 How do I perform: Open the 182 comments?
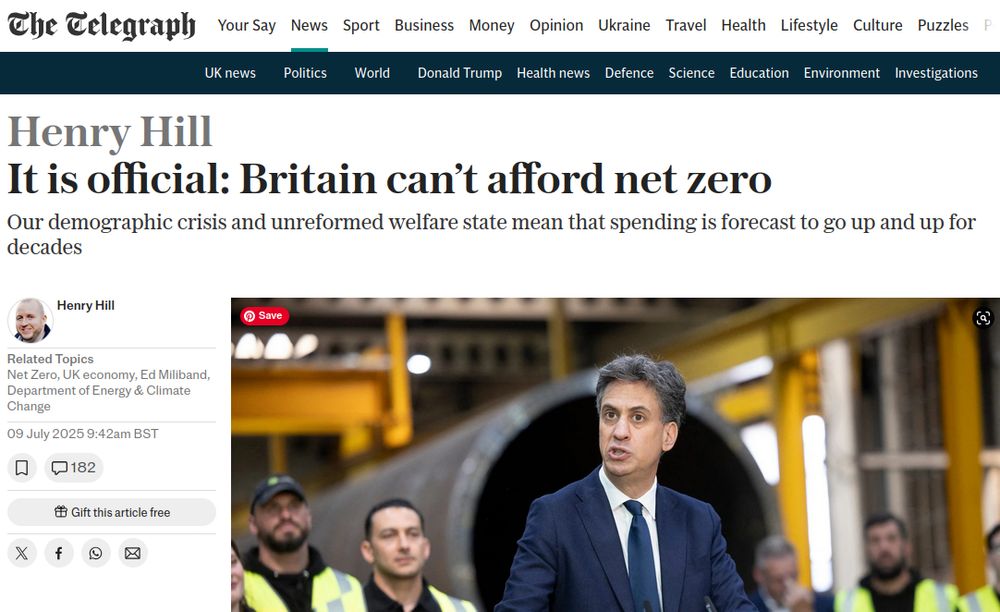point(74,468)
